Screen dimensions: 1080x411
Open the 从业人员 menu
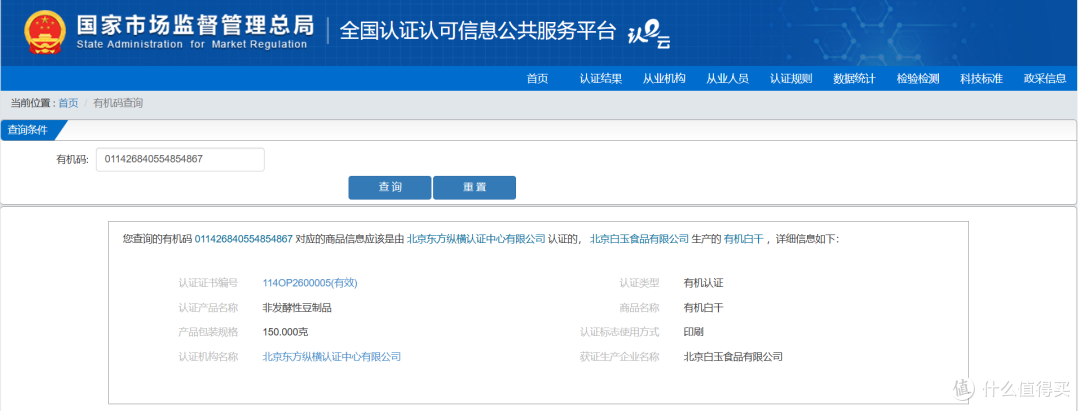[727, 78]
